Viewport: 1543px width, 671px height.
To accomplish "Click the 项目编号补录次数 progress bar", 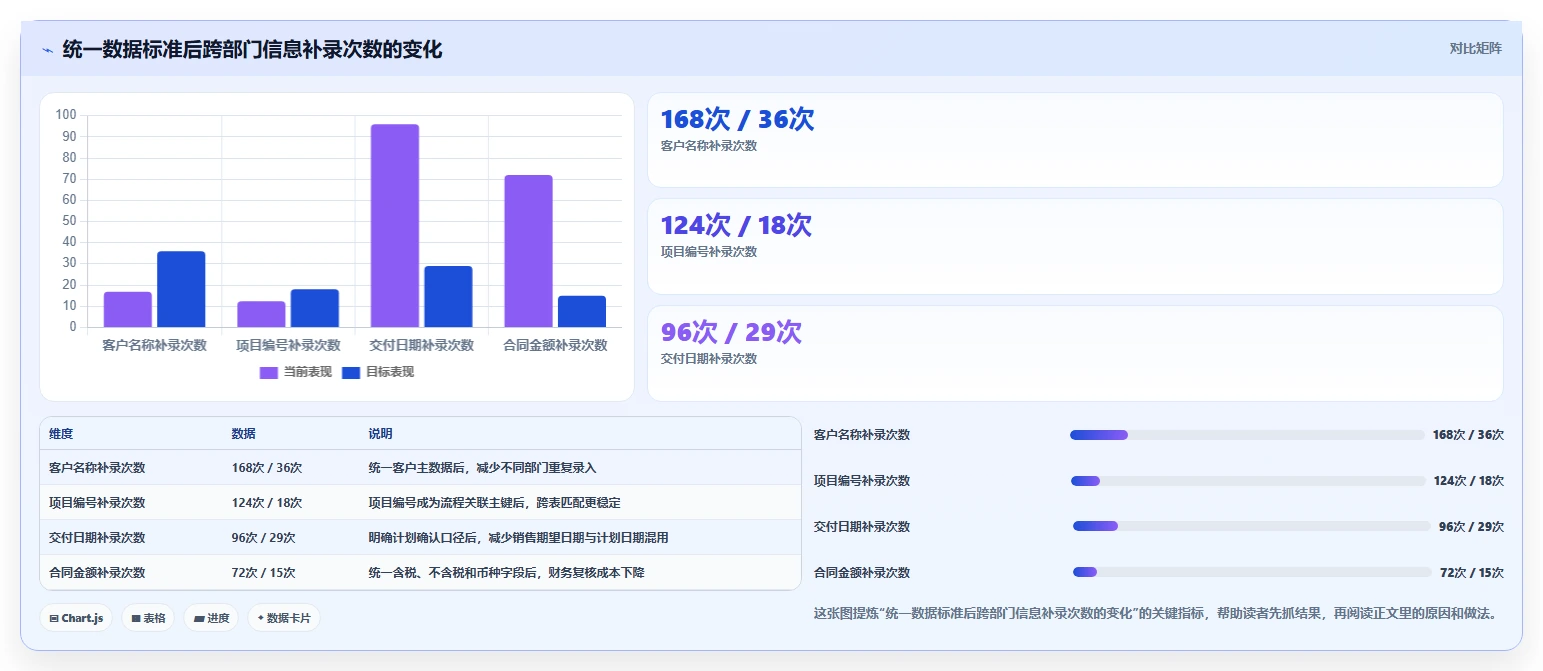I will tap(1248, 481).
